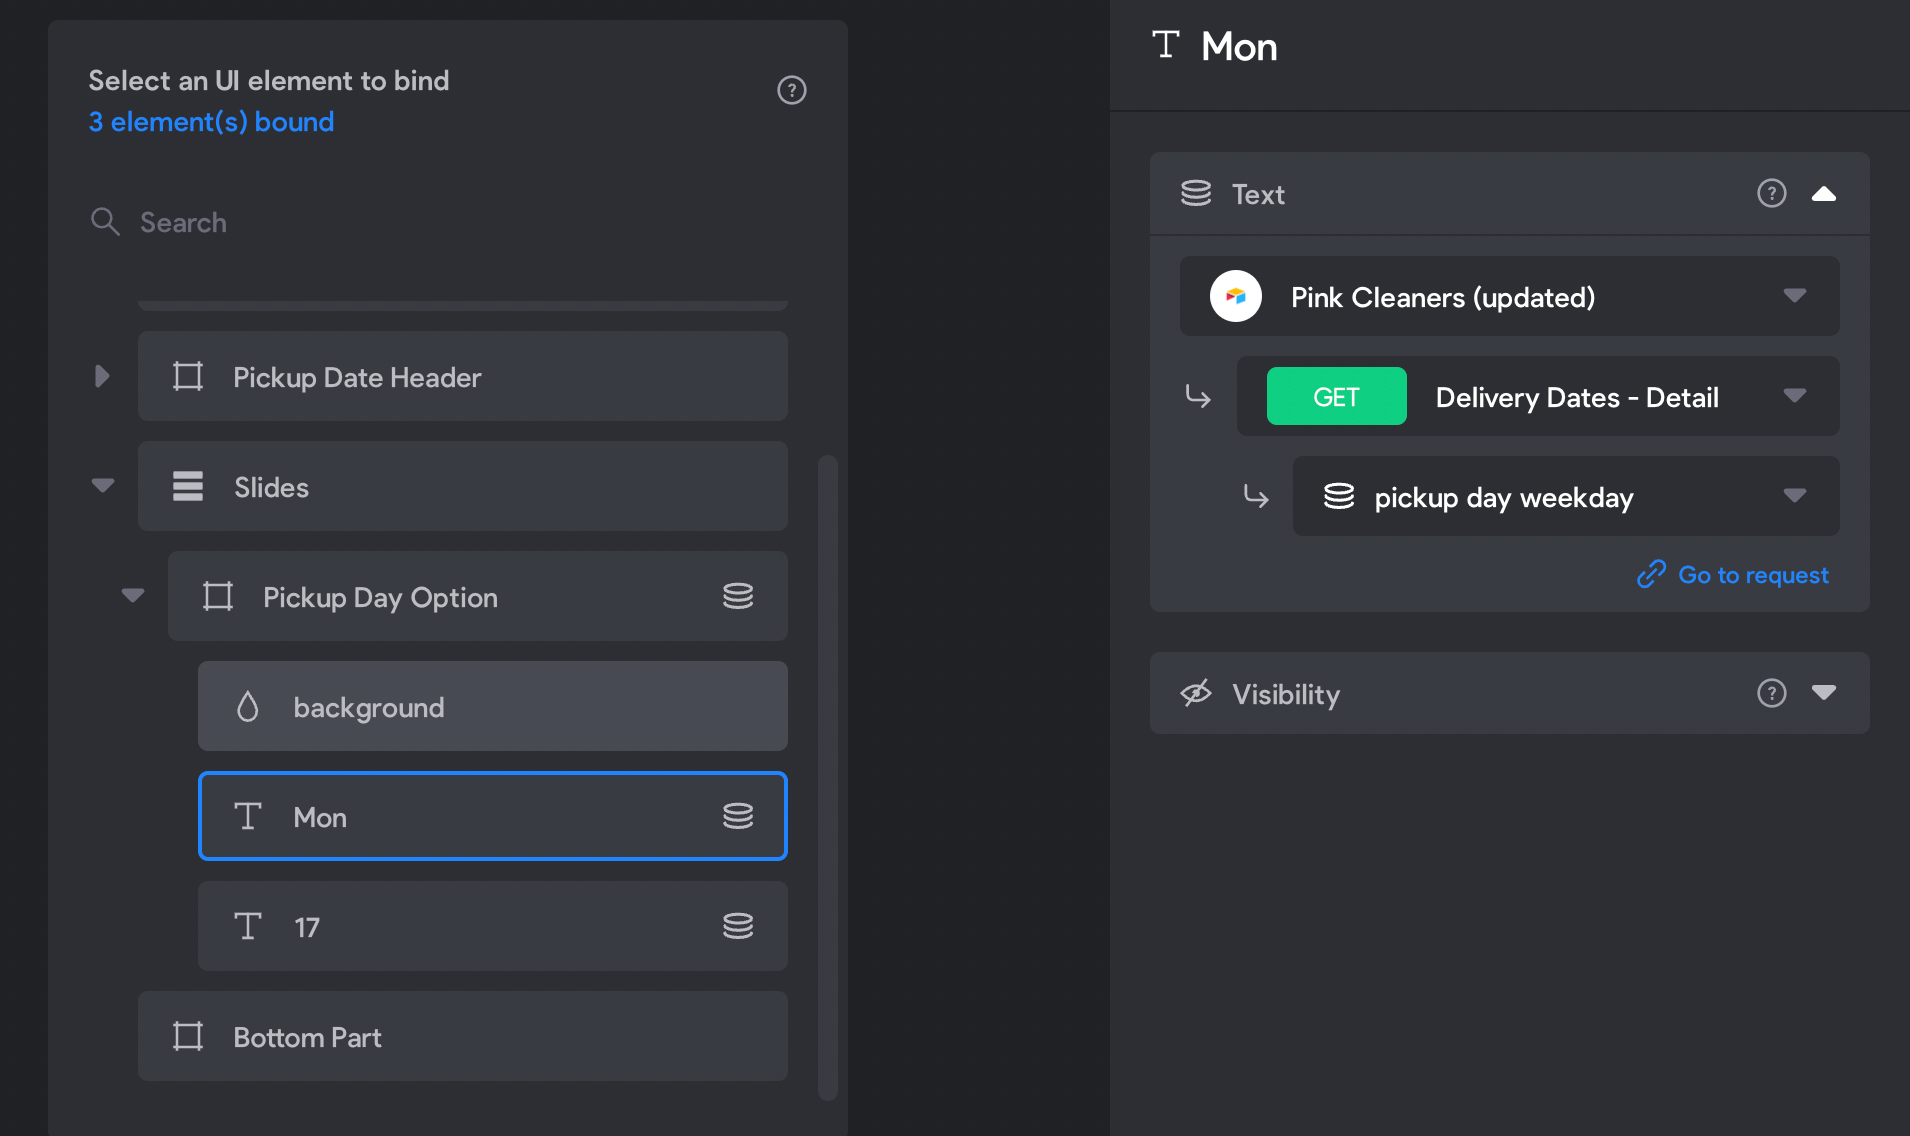
Task: Click the GET method badge
Action: 1336,396
